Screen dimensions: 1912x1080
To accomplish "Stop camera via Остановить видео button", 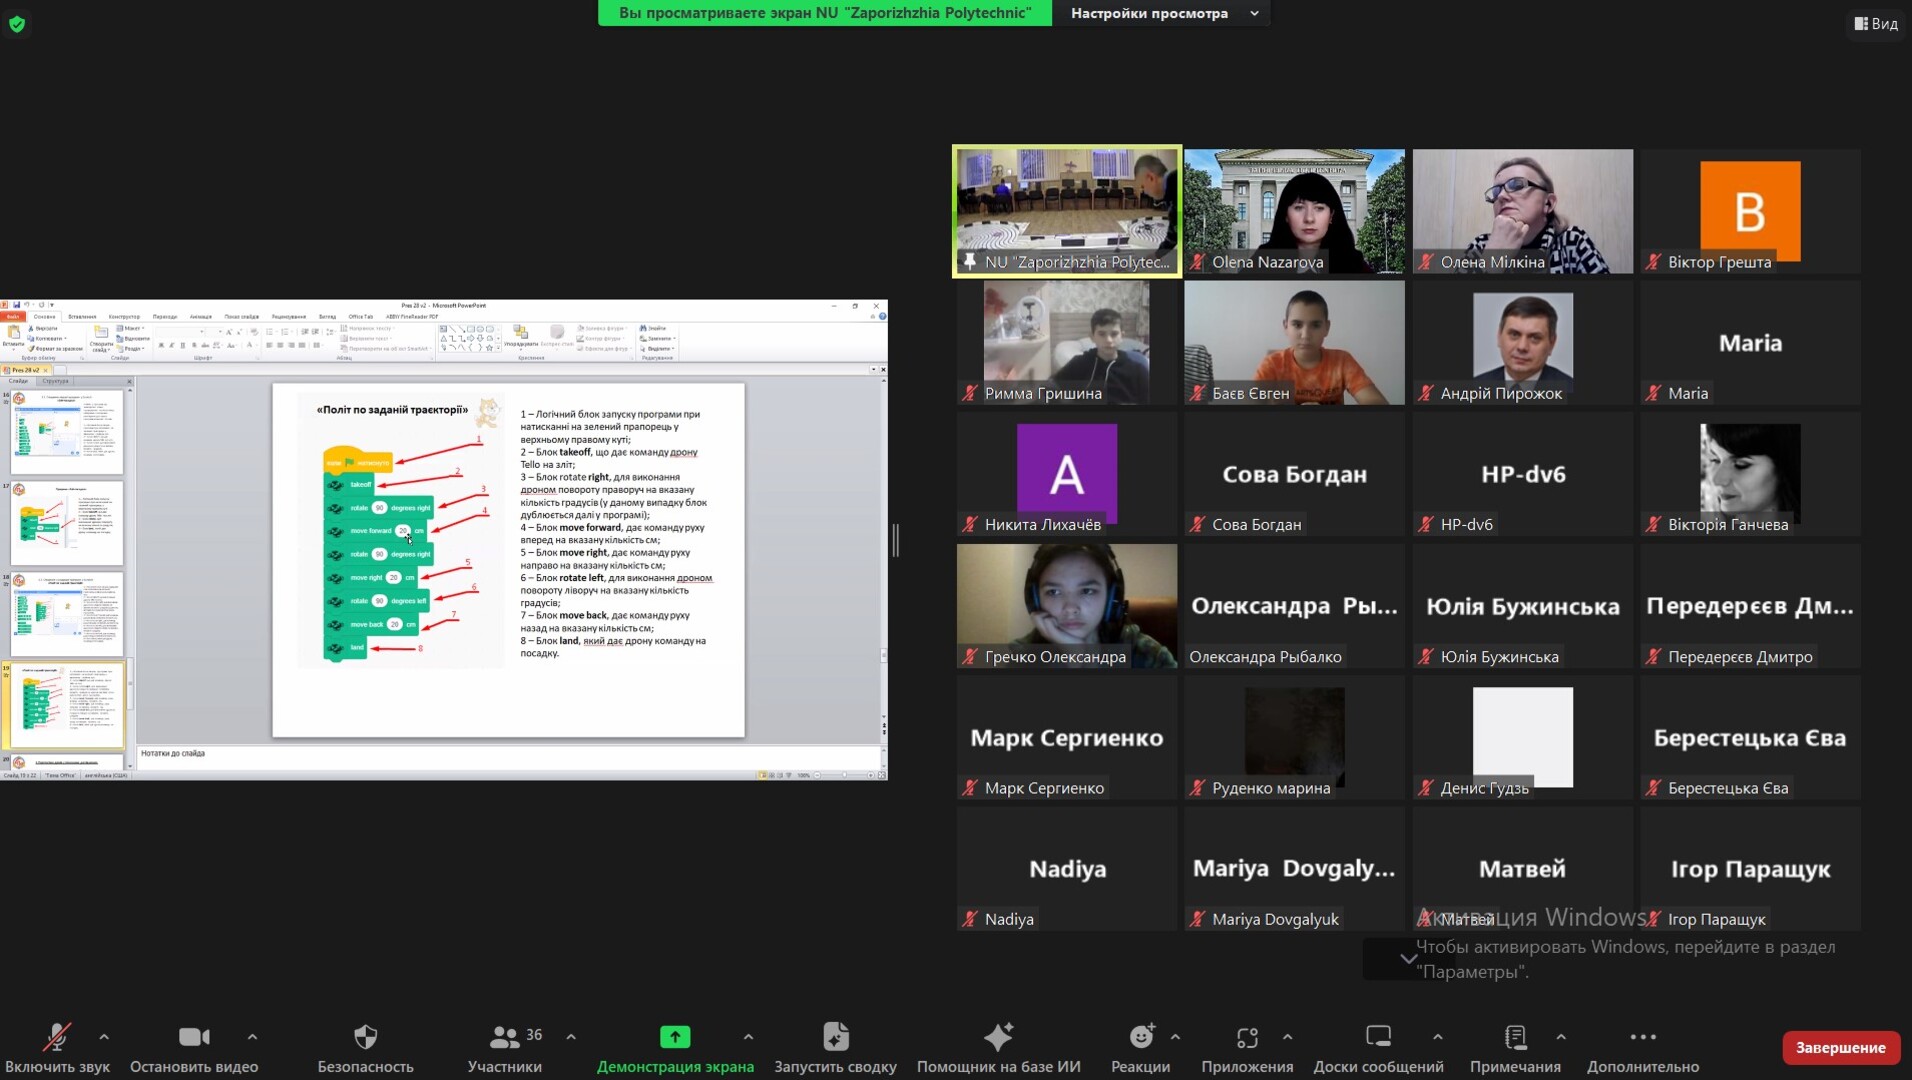I will click(194, 1038).
